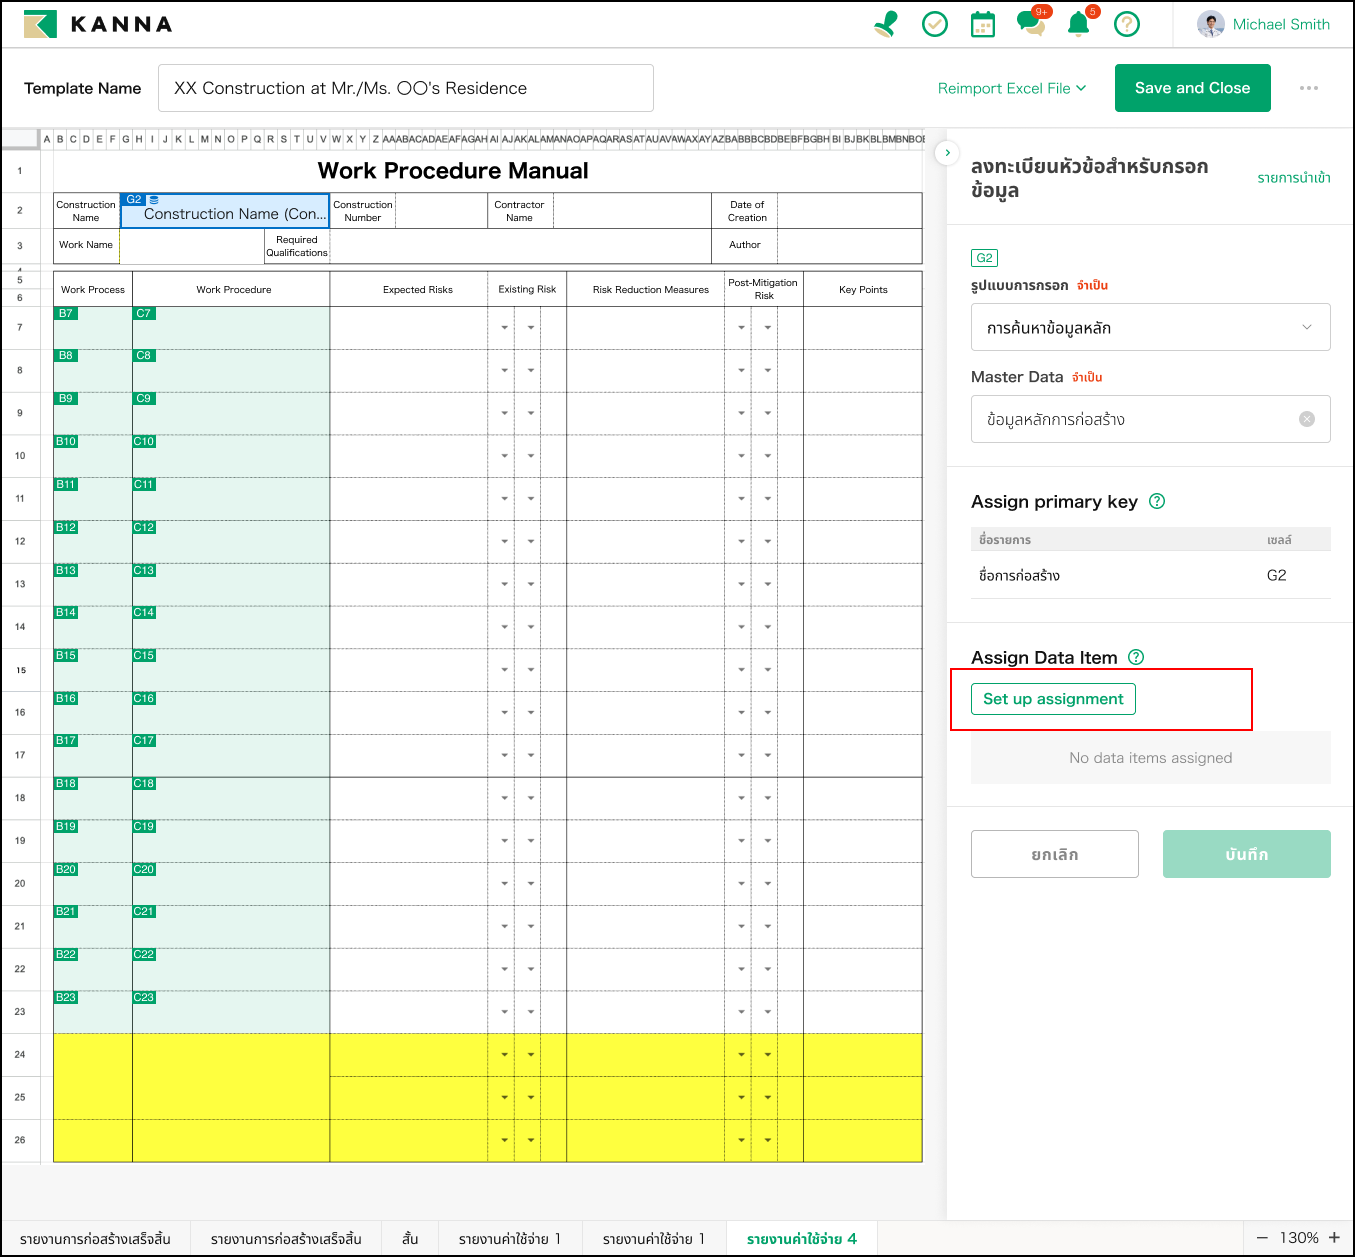Clear the Master Data field selection
Viewport: 1355px width, 1257px height.
(x=1306, y=419)
